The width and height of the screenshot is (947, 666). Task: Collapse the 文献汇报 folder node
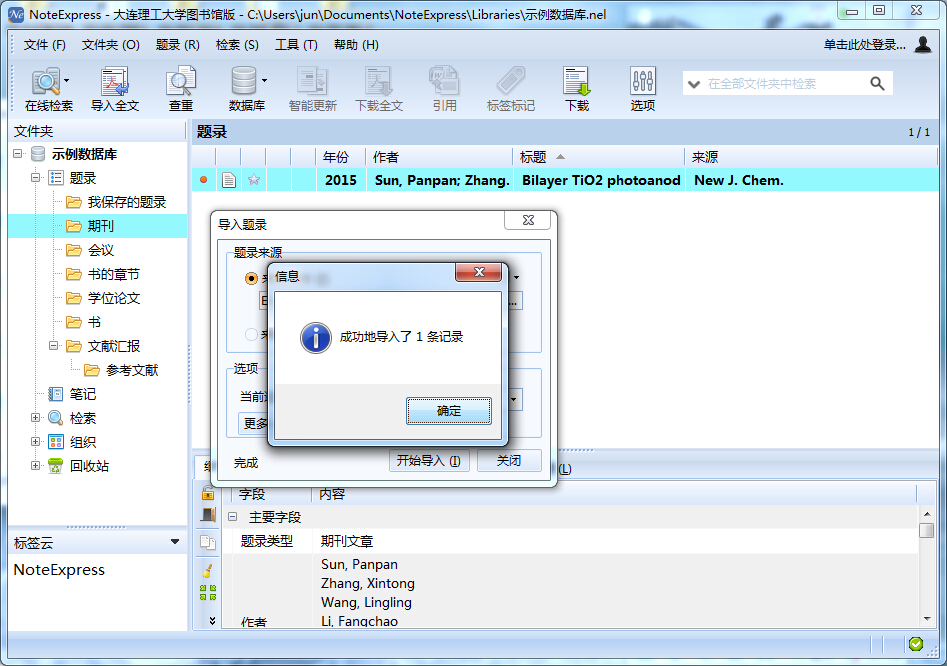pyautogui.click(x=54, y=346)
